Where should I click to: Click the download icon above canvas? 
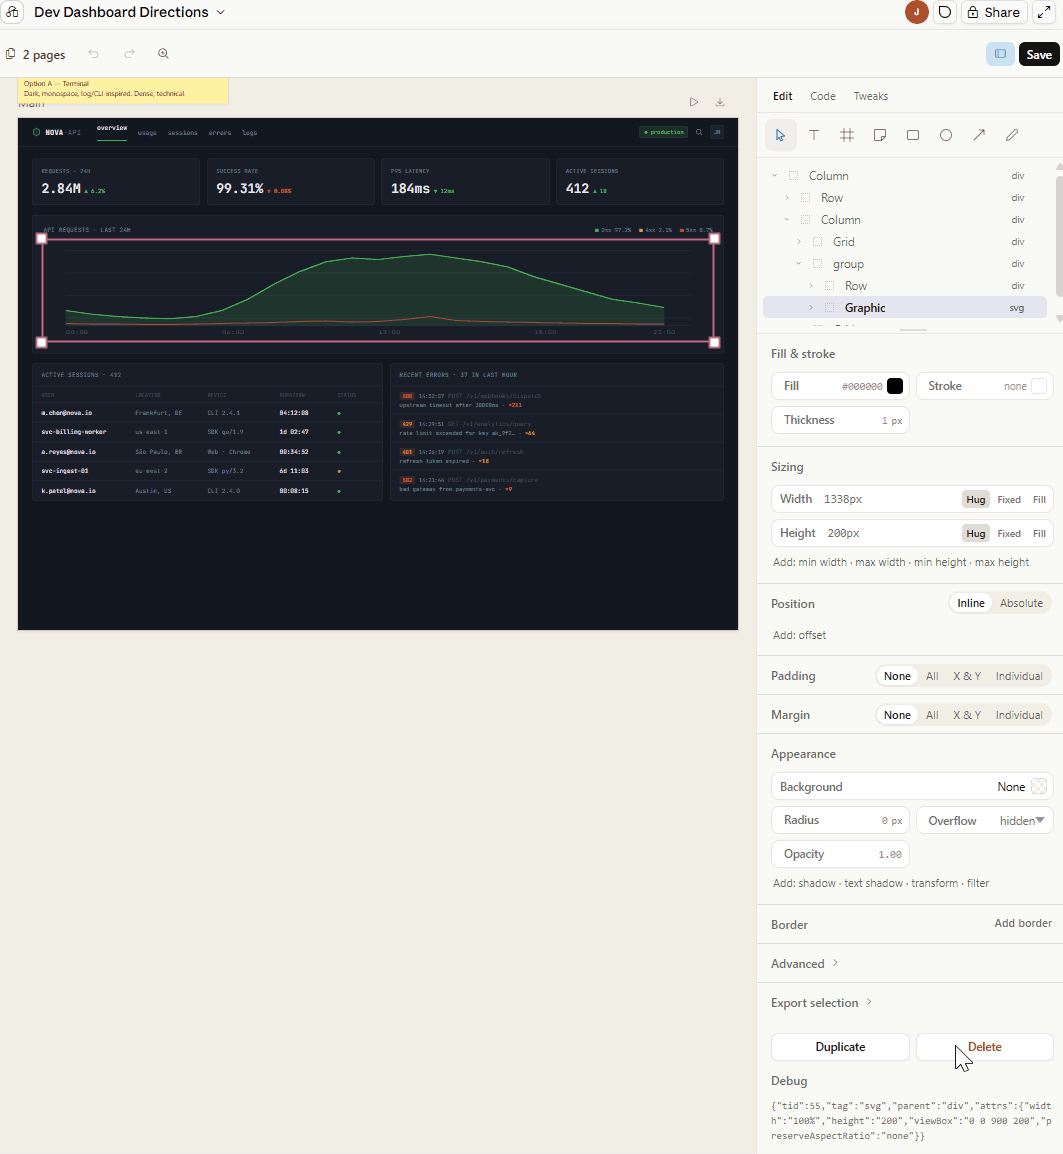pyautogui.click(x=720, y=102)
